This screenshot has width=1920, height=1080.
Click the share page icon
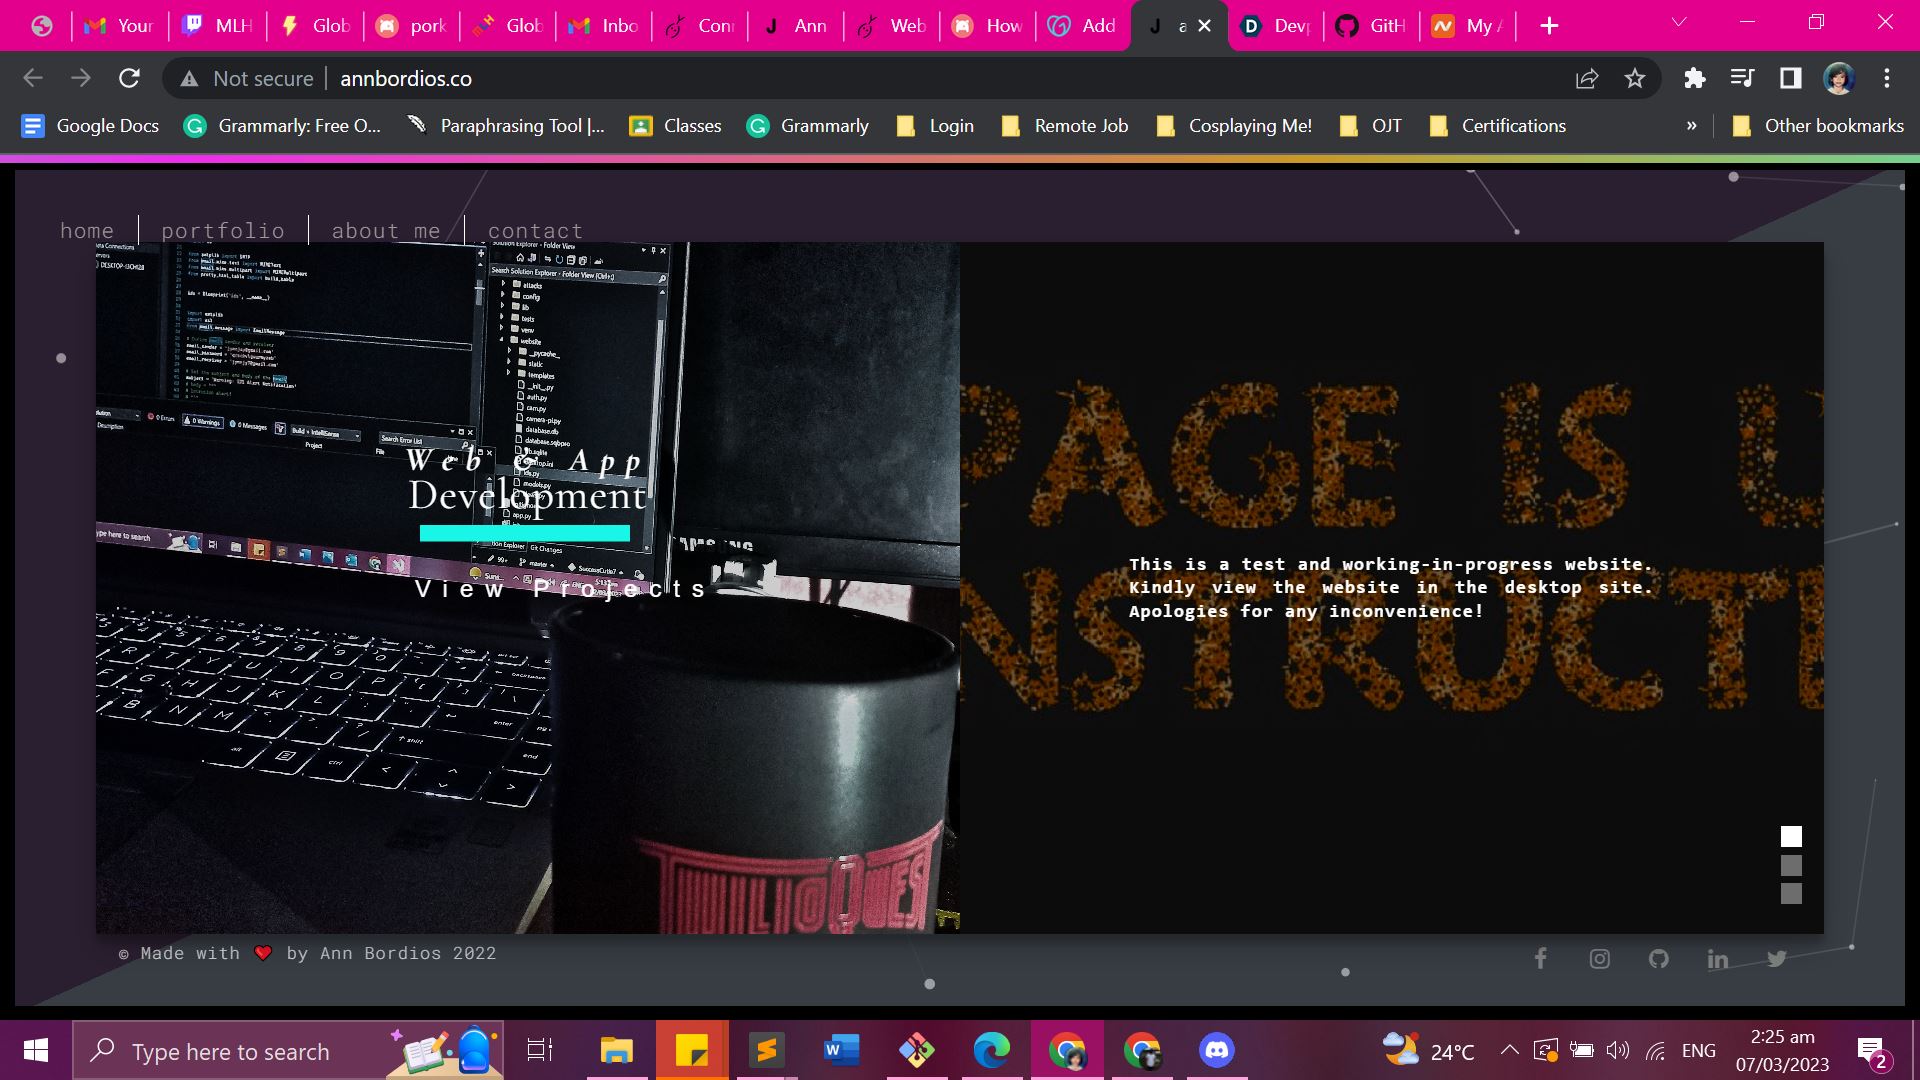click(x=1586, y=79)
